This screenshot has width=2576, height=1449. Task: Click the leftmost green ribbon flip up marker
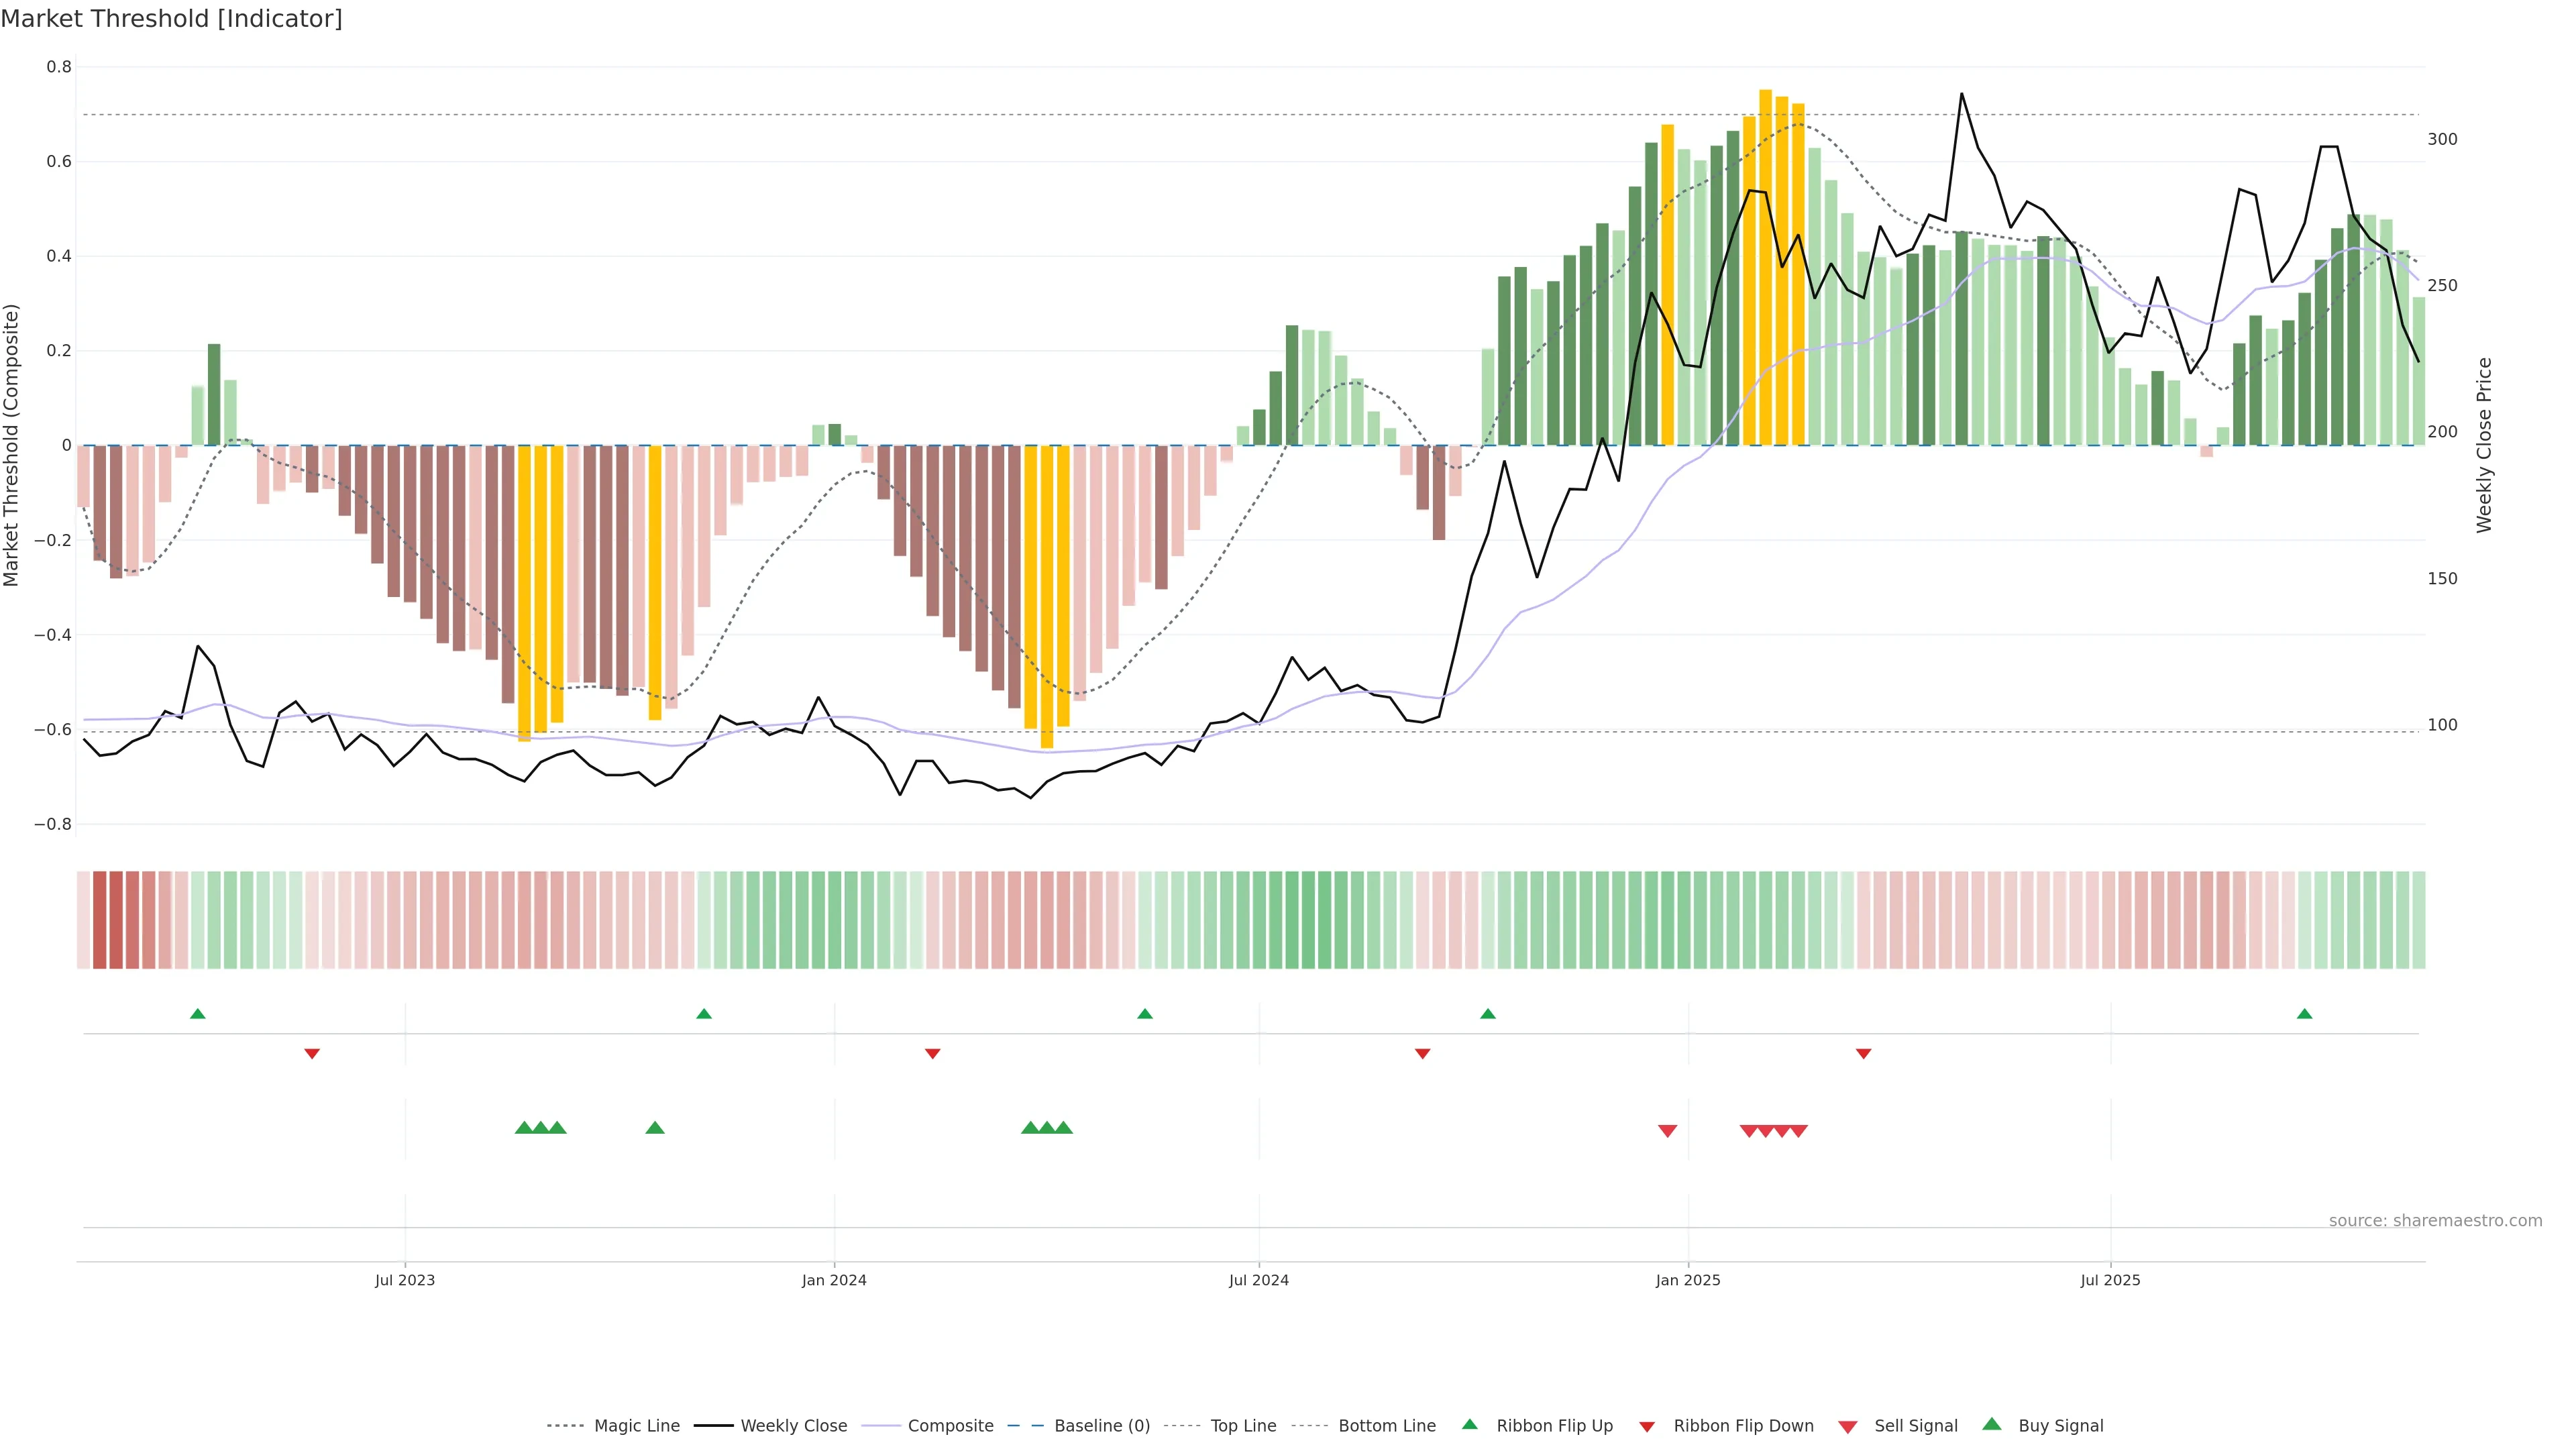(x=198, y=1014)
